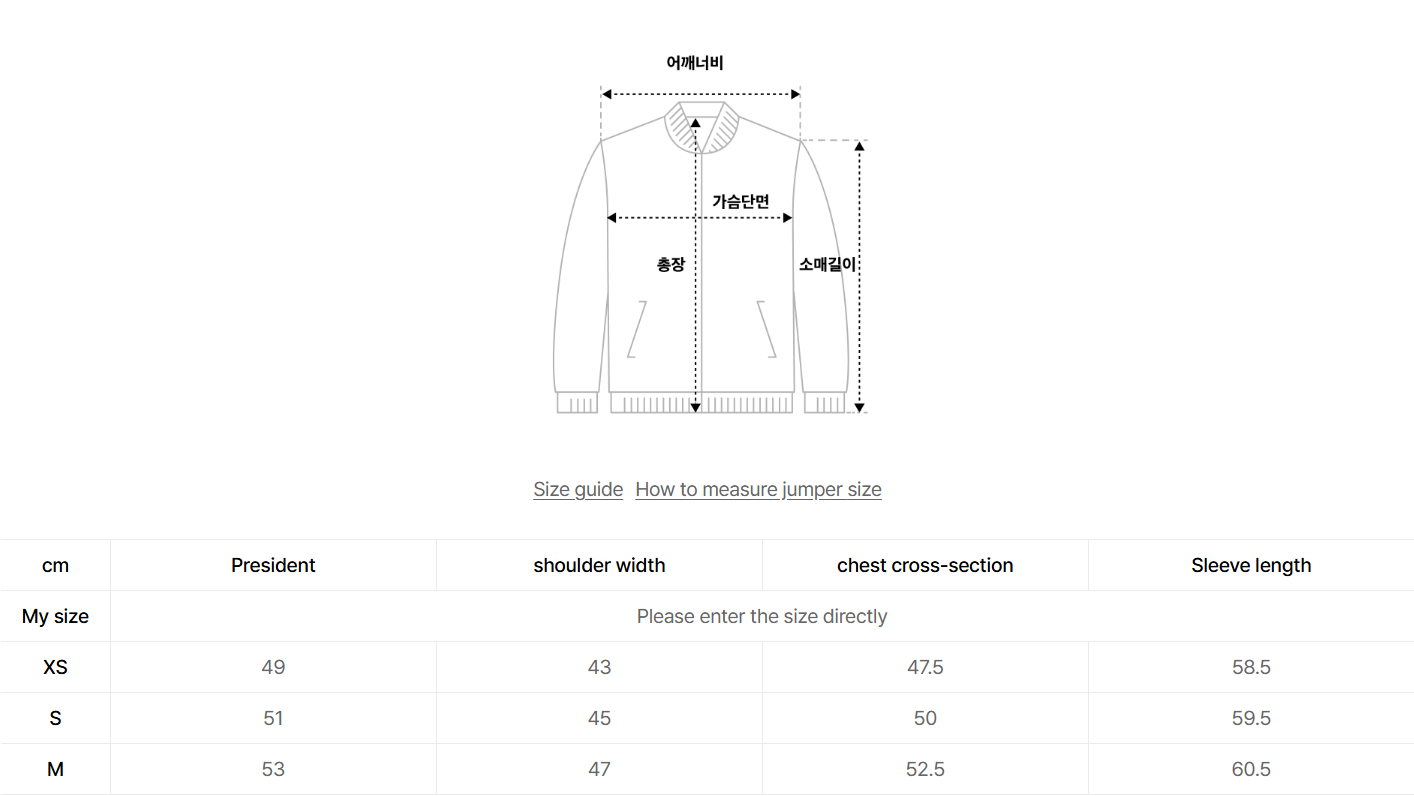Select the chest cross-section value 52.5 for M
This screenshot has height=796, width=1414.
[925, 768]
